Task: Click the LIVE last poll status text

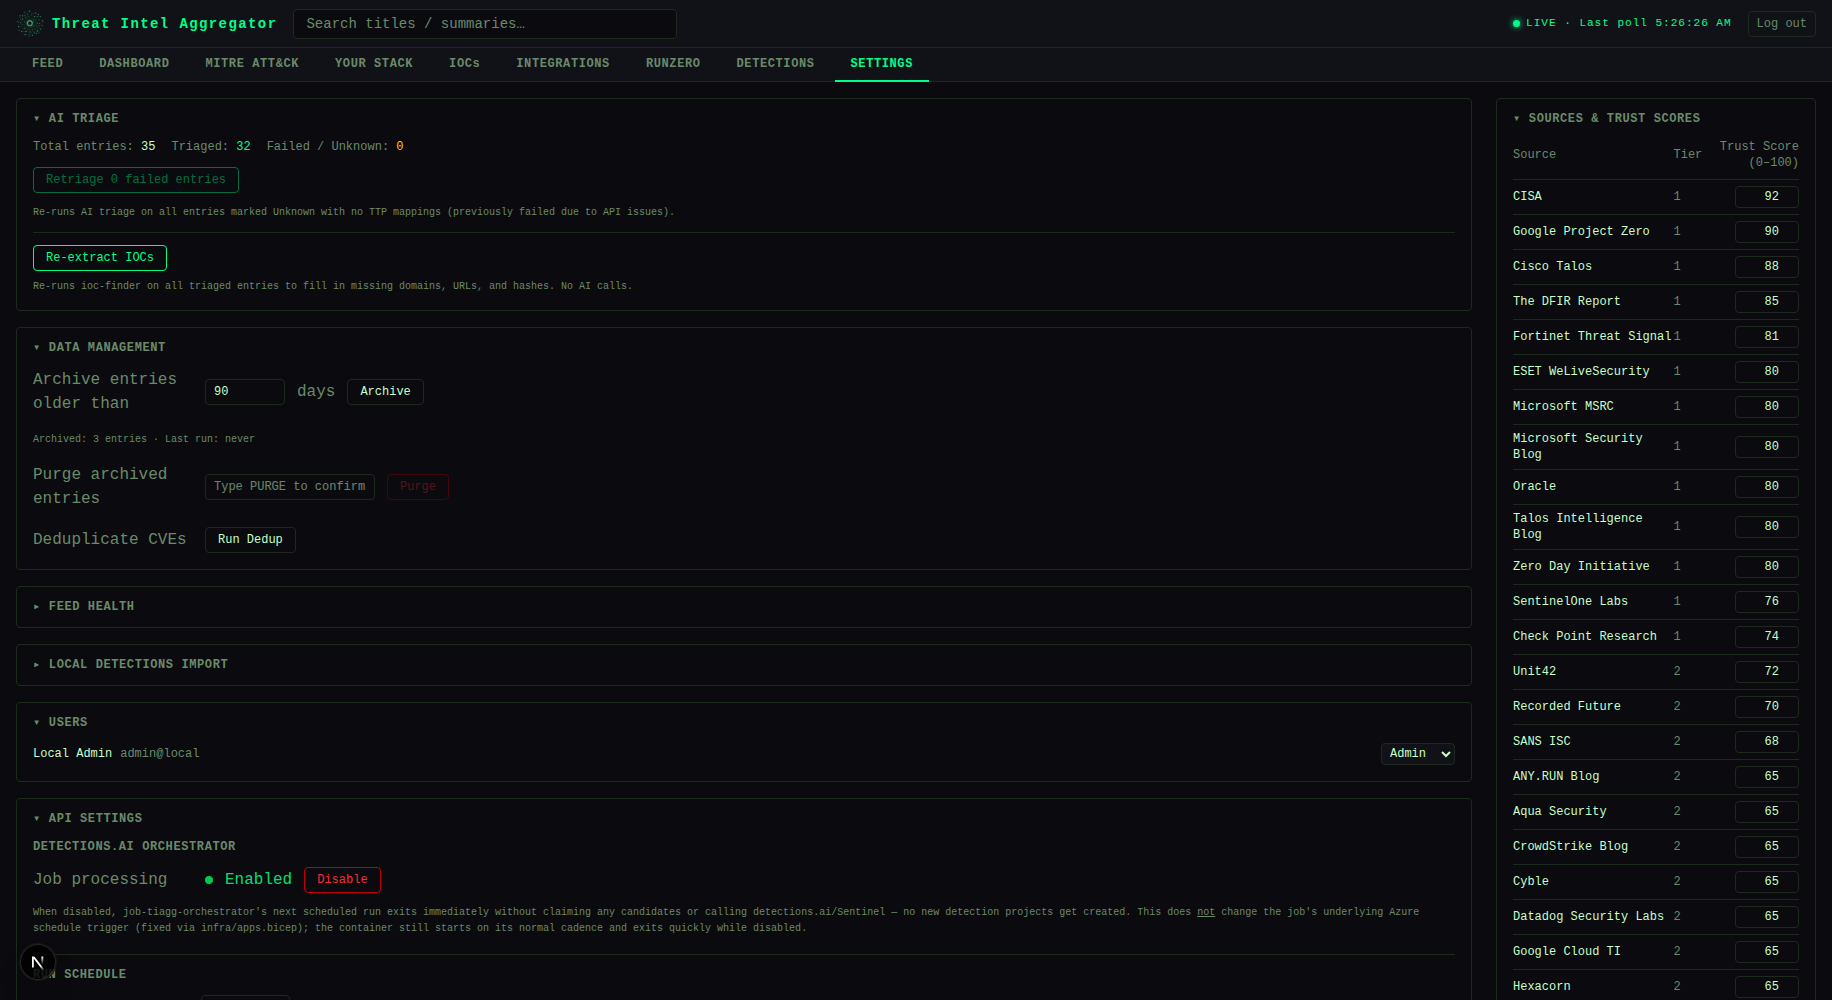Action: tap(1621, 23)
